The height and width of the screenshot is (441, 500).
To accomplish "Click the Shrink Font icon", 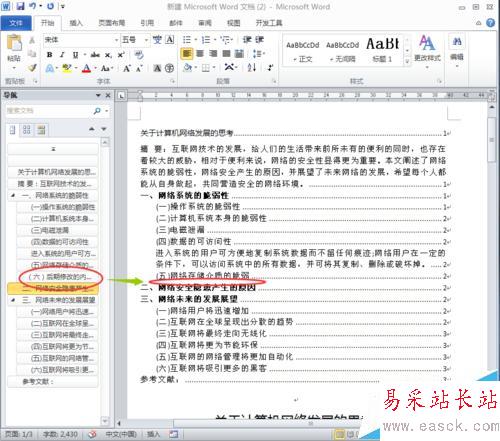I will coord(139,68).
